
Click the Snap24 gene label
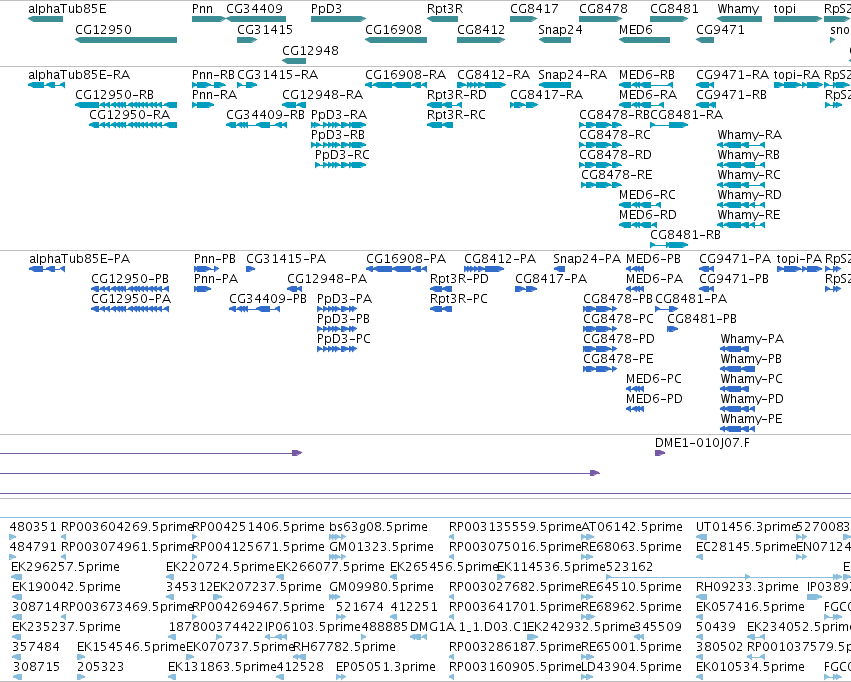(x=560, y=30)
